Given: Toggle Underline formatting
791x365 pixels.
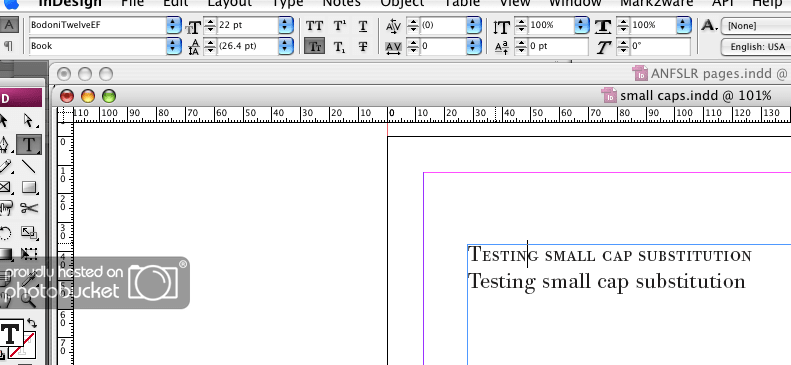Looking at the screenshot, I should point(363,26).
